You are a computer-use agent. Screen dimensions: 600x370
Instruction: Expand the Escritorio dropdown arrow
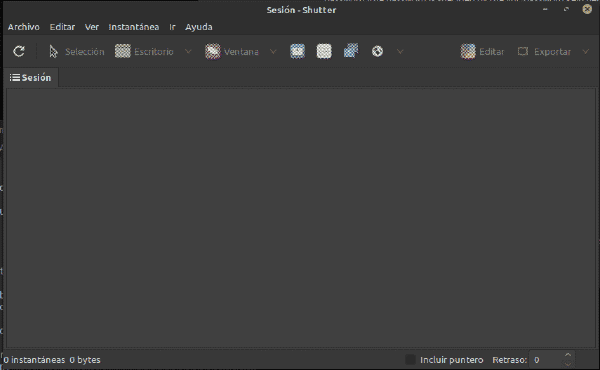[188, 51]
